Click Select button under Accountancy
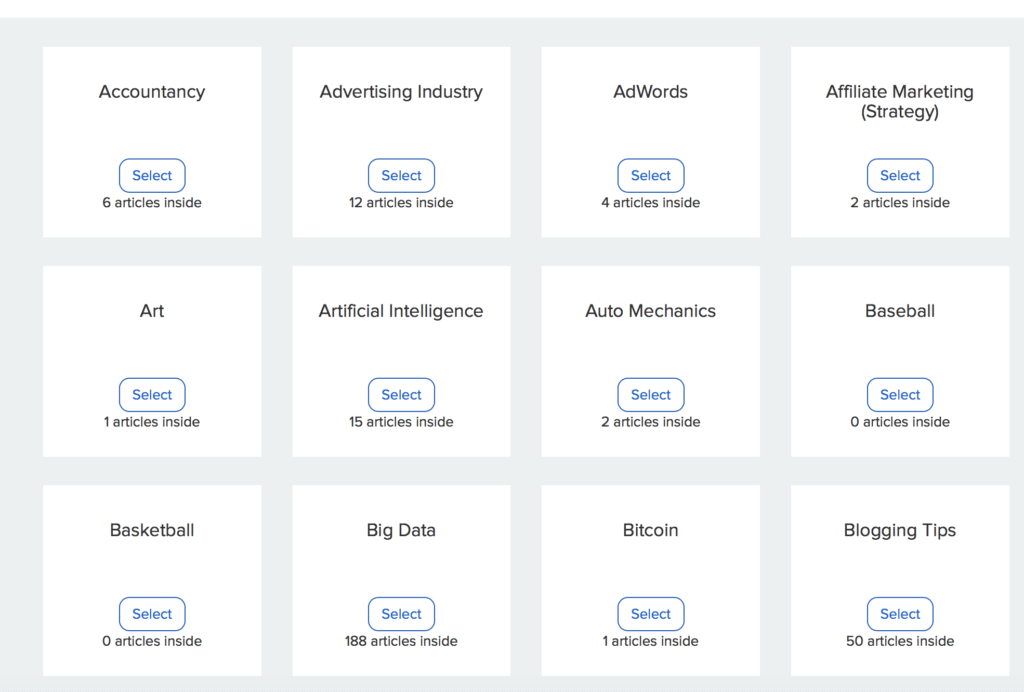 click(152, 175)
